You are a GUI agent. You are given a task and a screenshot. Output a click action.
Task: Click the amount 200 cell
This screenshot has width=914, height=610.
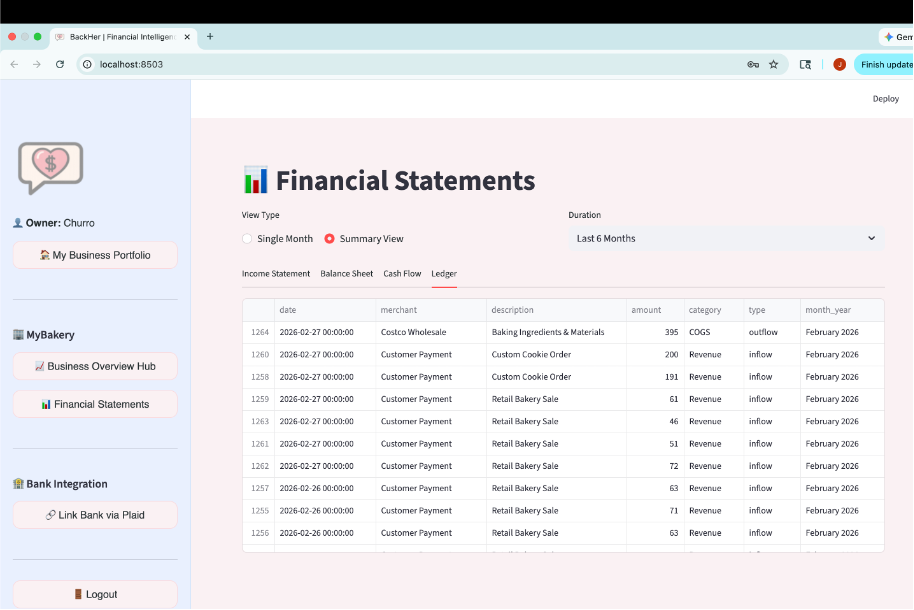coord(655,355)
